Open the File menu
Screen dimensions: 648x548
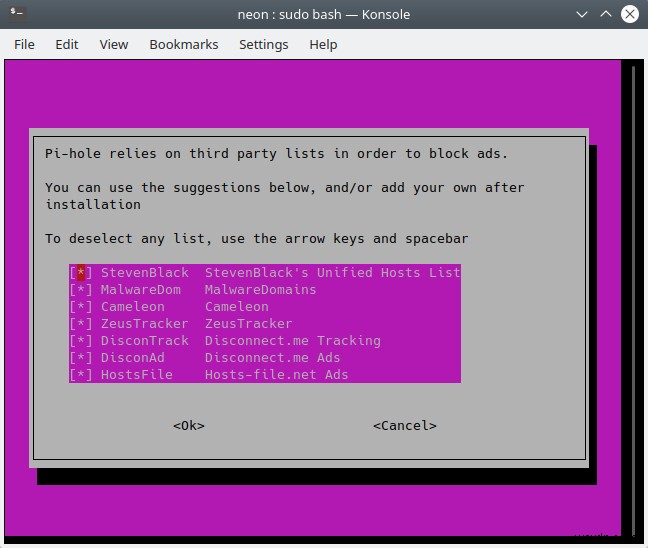(24, 45)
